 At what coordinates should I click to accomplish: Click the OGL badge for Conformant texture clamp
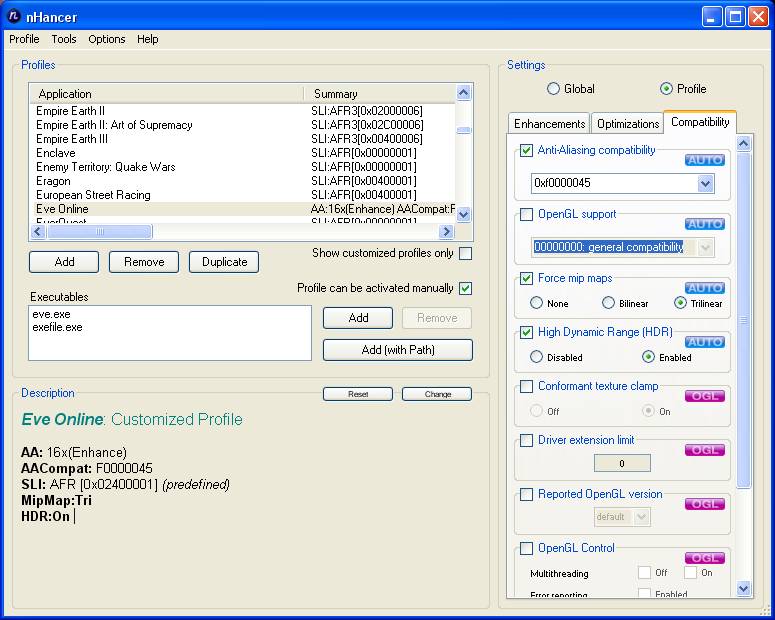point(704,396)
